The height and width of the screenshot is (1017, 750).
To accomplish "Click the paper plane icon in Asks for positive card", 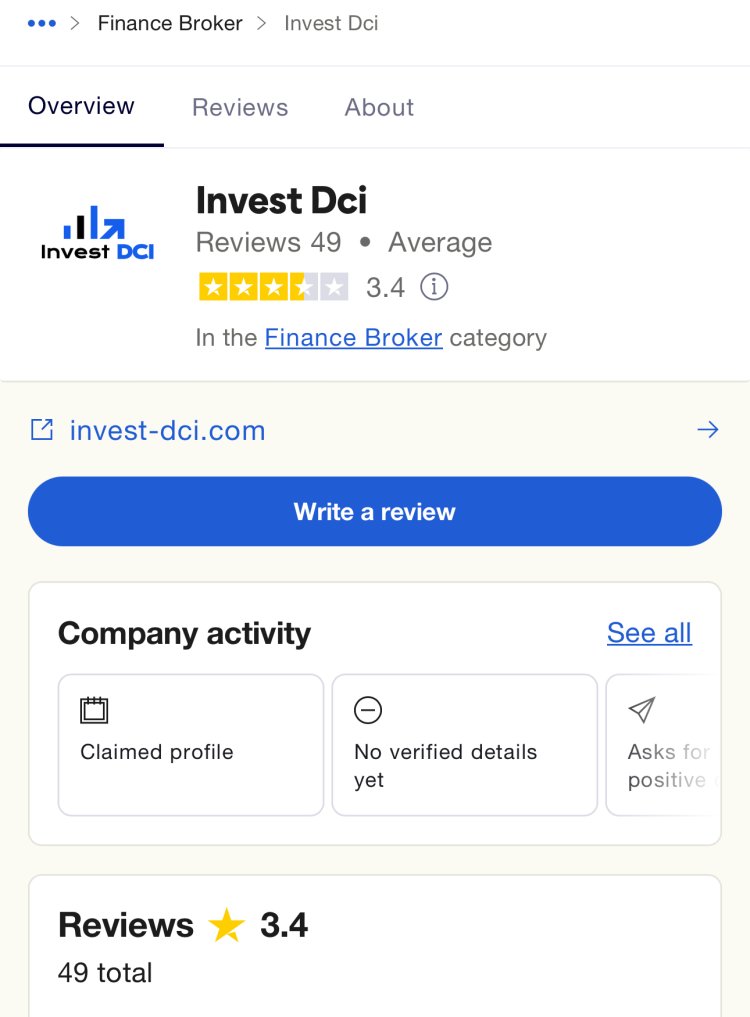I will 642,710.
